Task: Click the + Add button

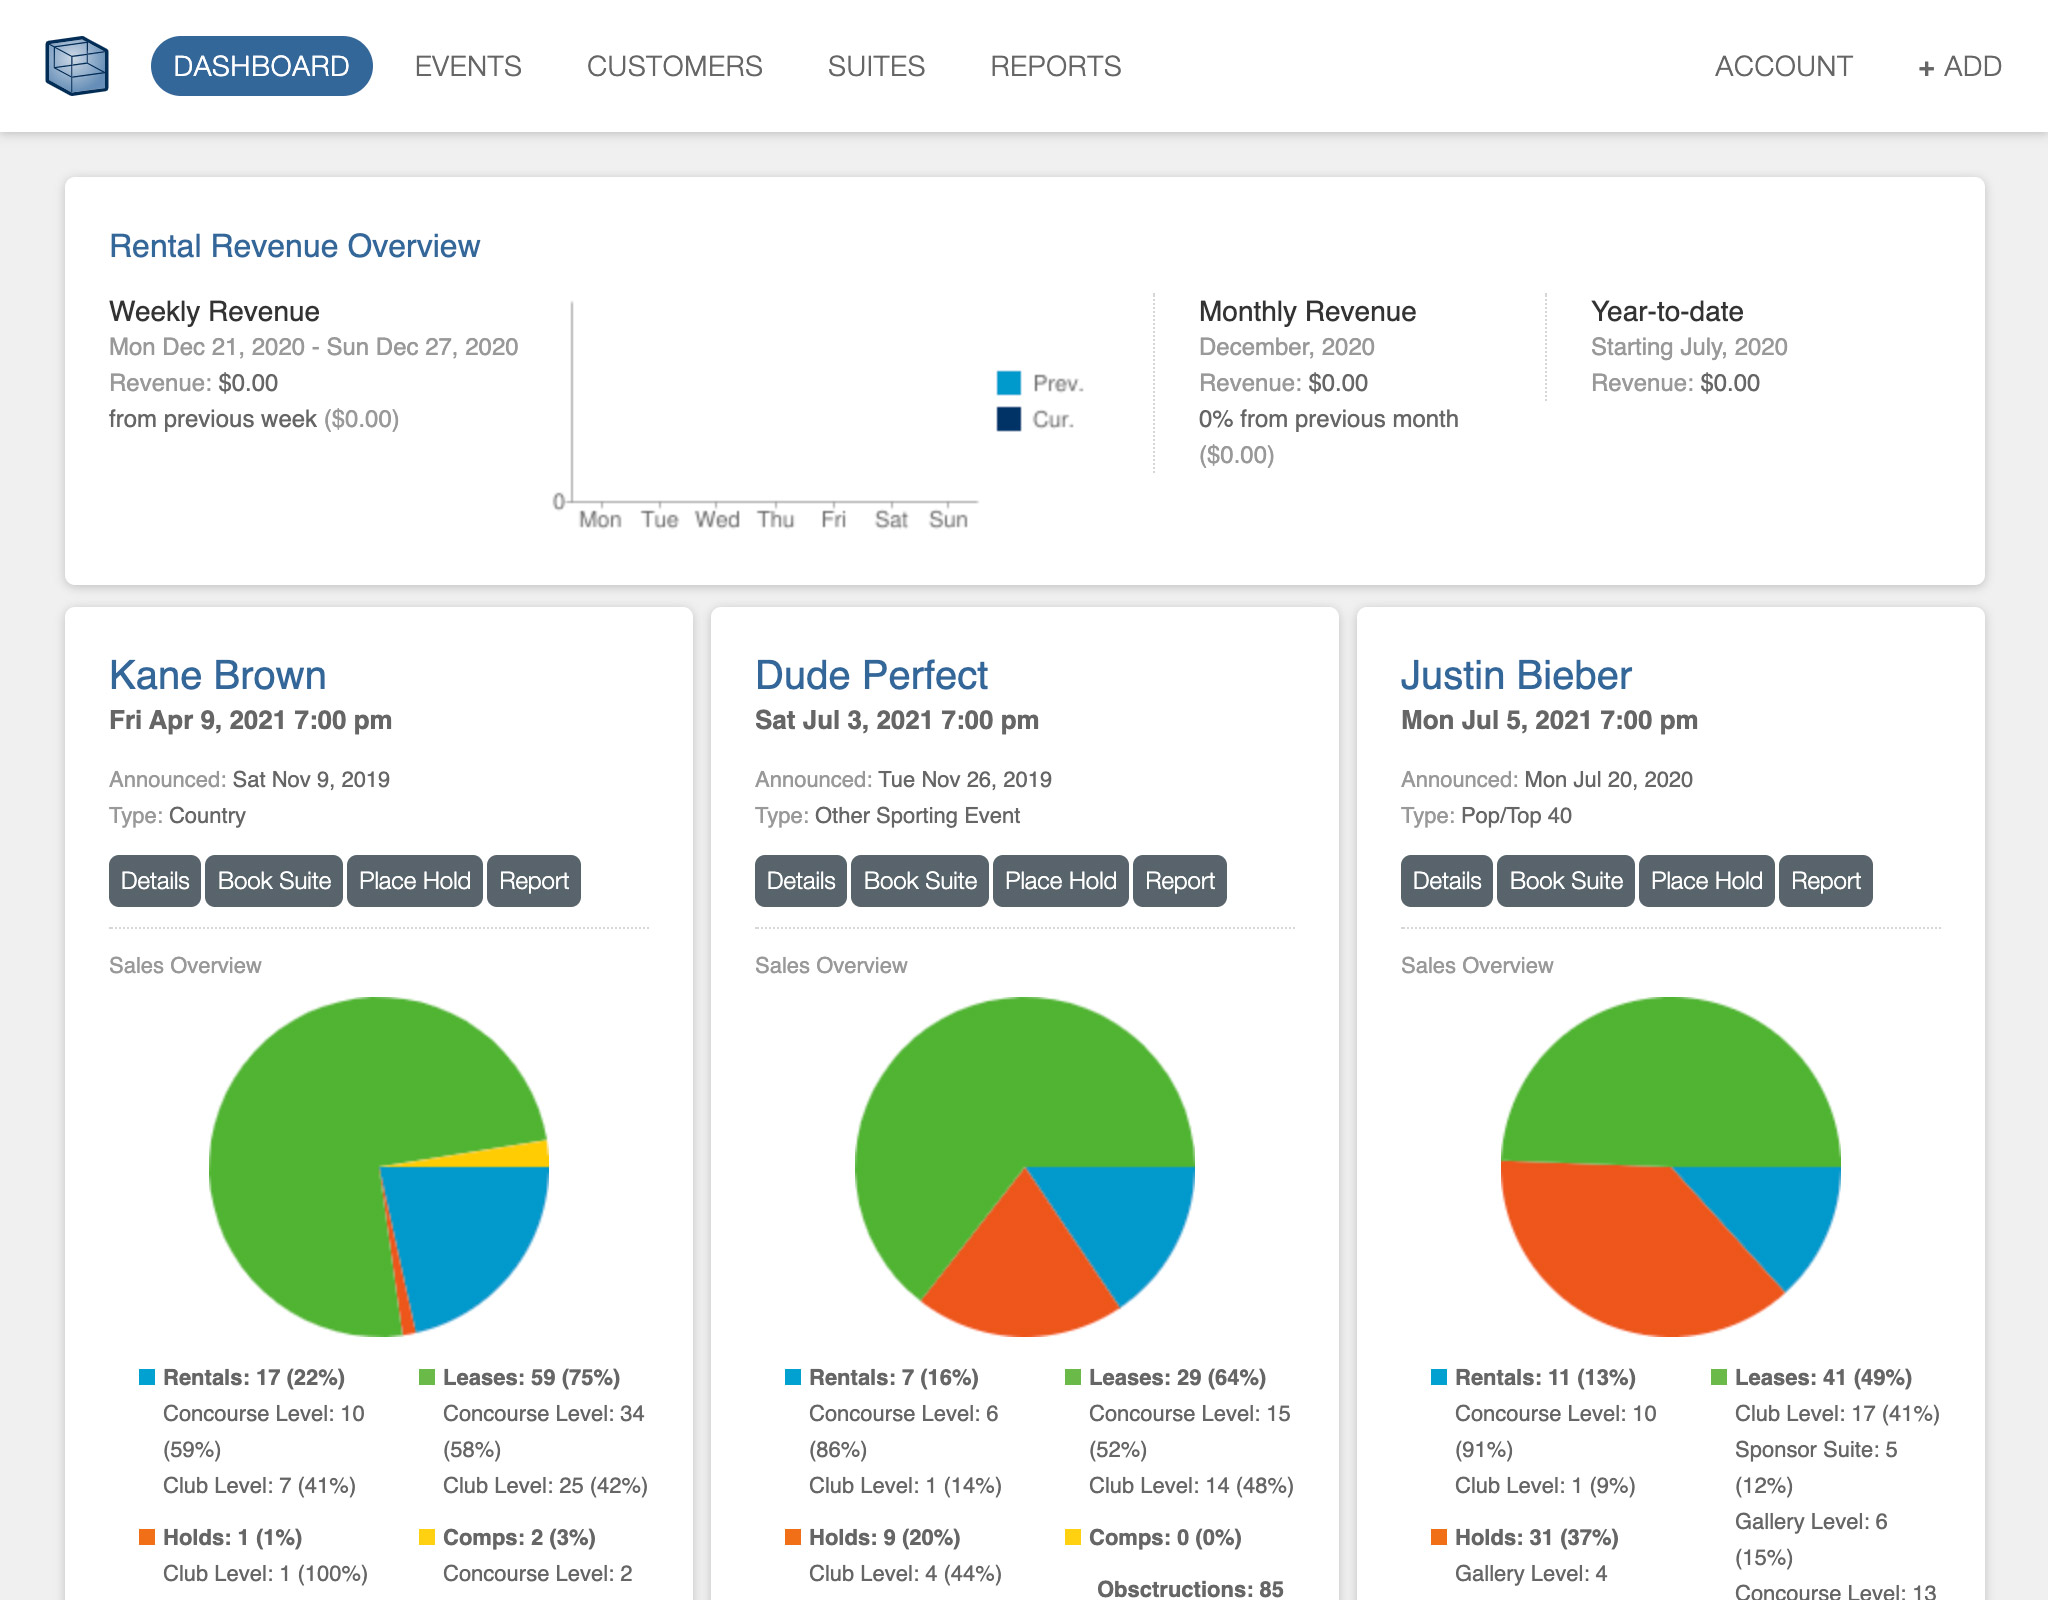Action: 1960,66
